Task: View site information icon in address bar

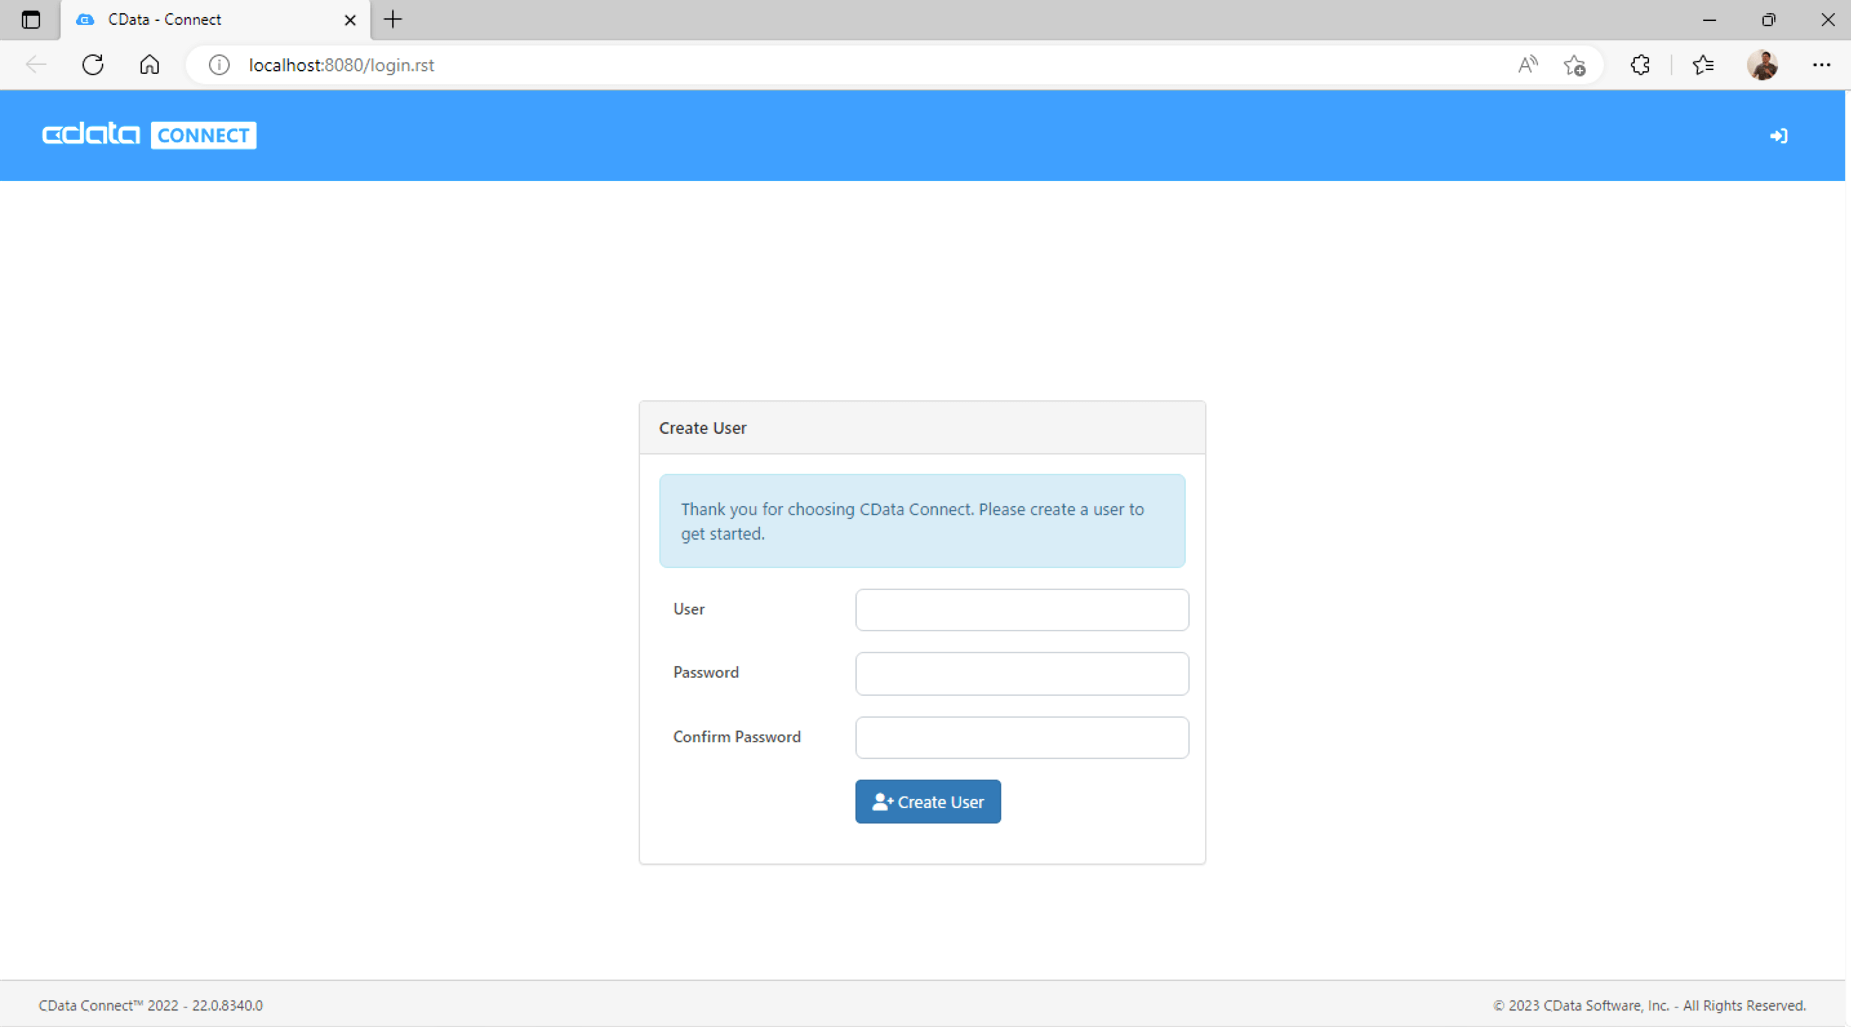Action: click(x=219, y=65)
